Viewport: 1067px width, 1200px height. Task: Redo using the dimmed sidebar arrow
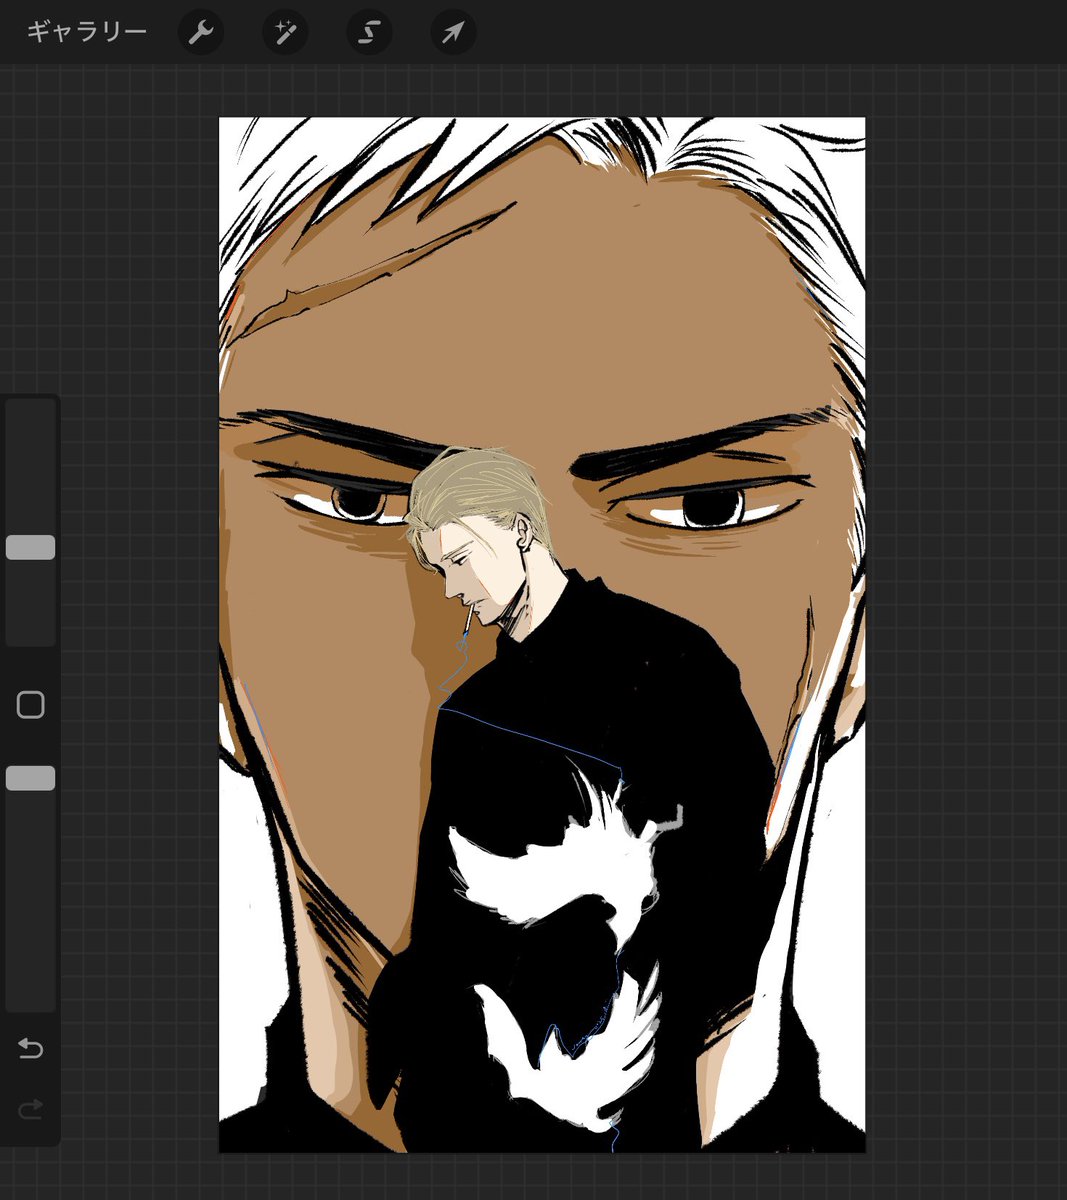coord(31,1109)
